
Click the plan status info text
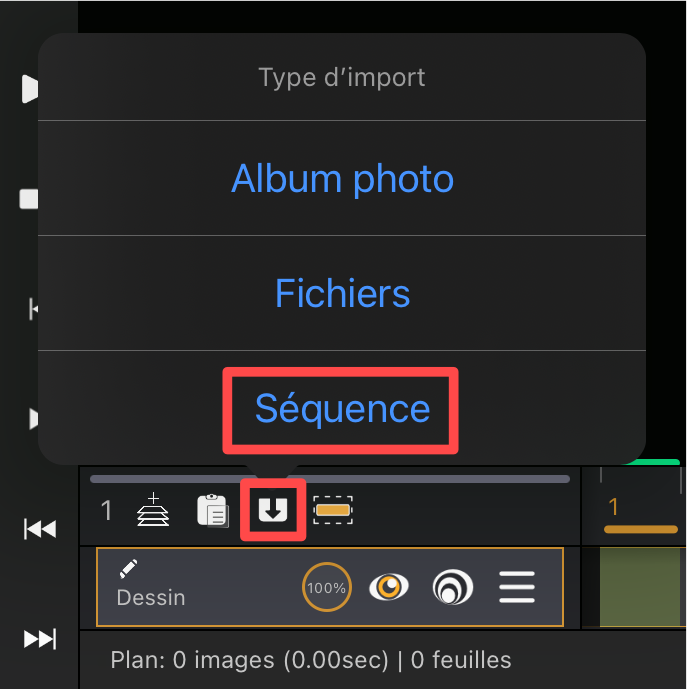pos(311,660)
